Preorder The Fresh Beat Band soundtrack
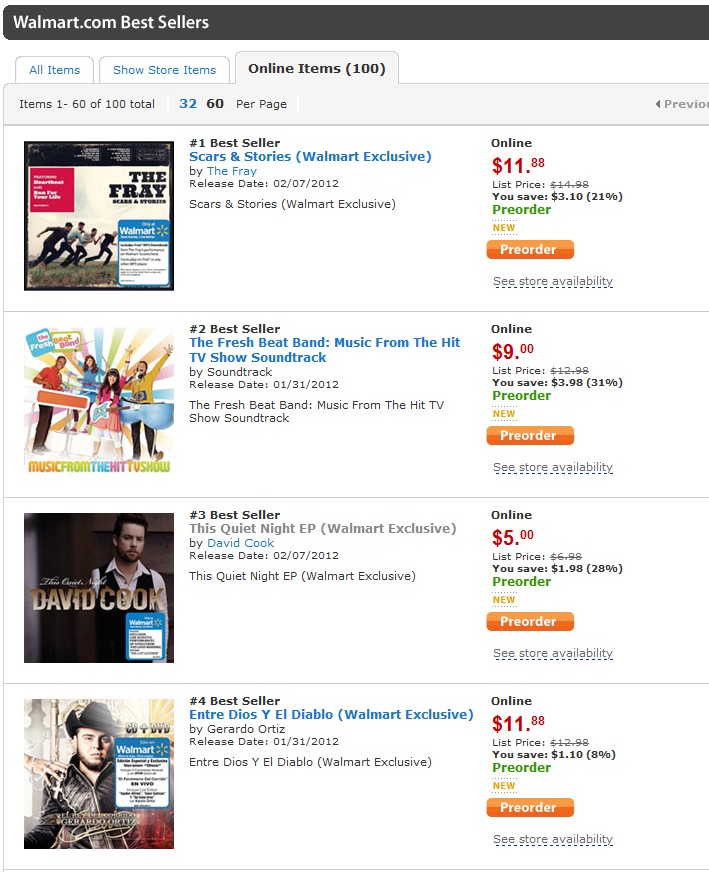The width and height of the screenshot is (709, 872). click(530, 436)
